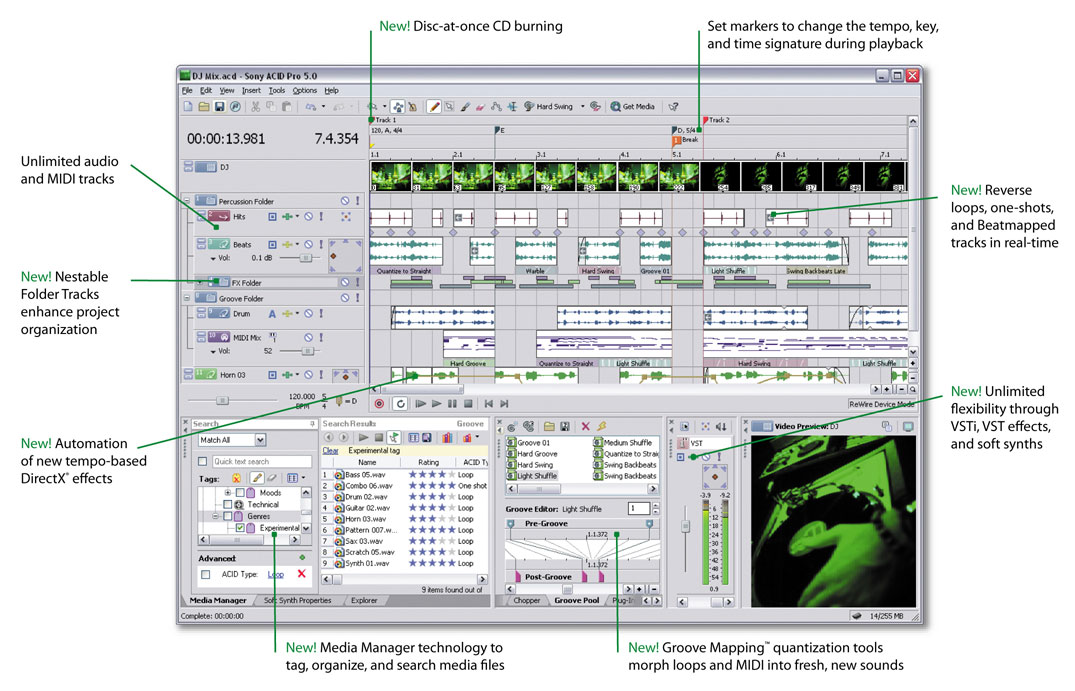Collapse the Groove Folder track
1075x691 pixels.
coord(186,299)
